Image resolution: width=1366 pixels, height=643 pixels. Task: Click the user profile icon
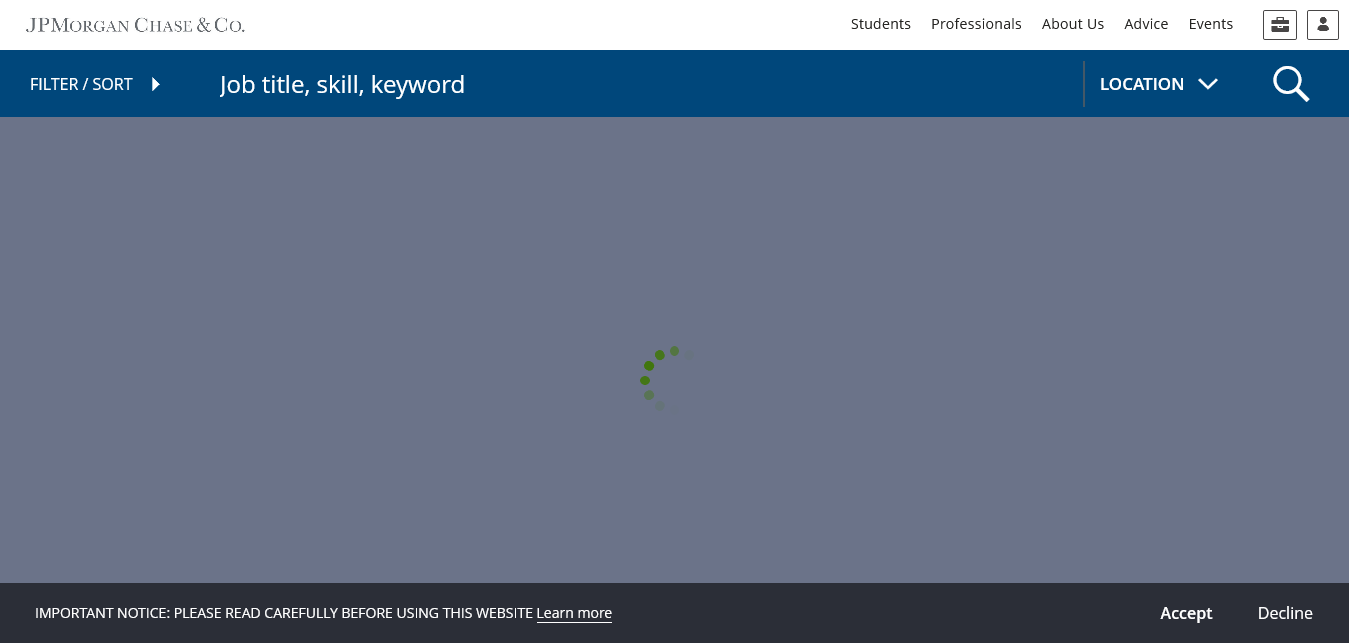coord(1322,25)
